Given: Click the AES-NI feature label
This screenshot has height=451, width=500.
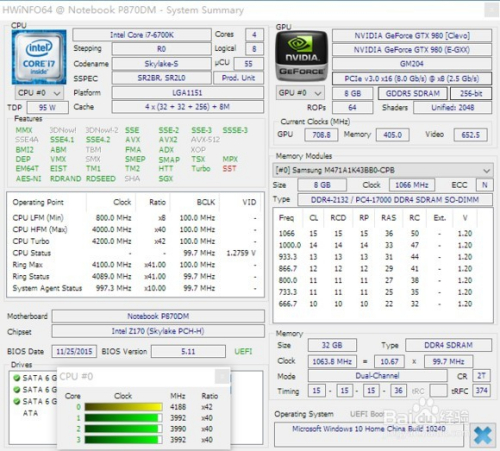Looking at the screenshot, I should click(x=28, y=179).
